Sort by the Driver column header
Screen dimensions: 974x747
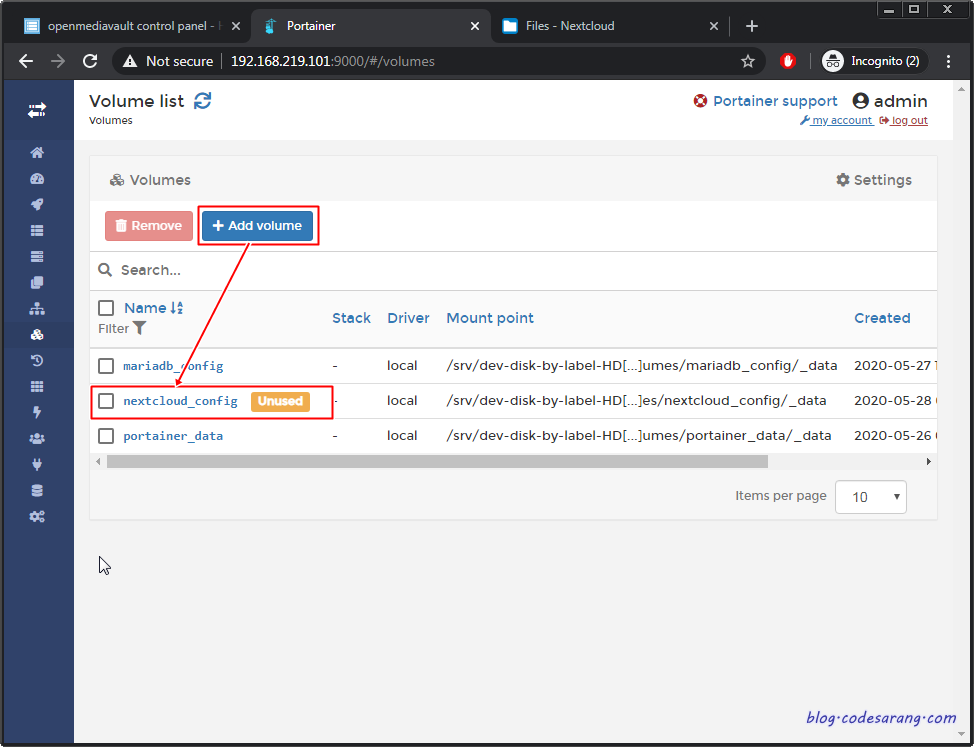pos(408,318)
